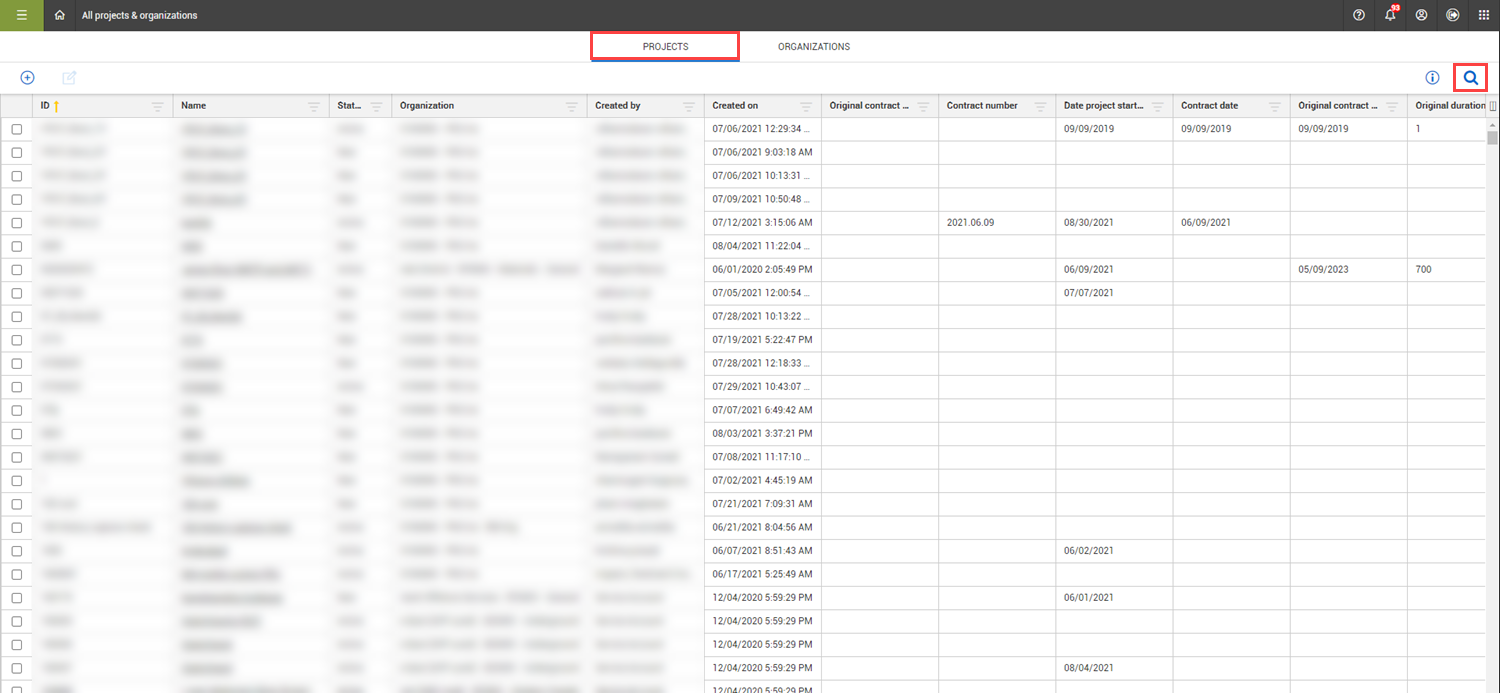Open the Name column filter menu
The width and height of the screenshot is (1500, 693).
click(314, 106)
